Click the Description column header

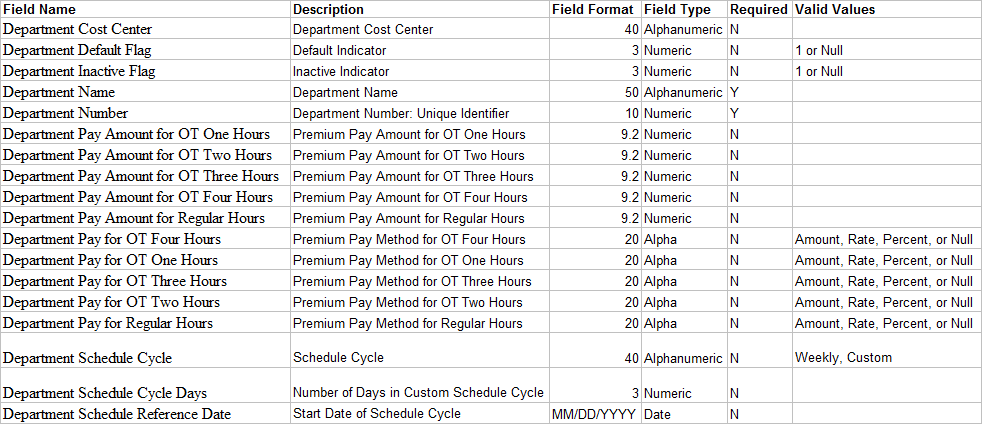coord(330,9)
